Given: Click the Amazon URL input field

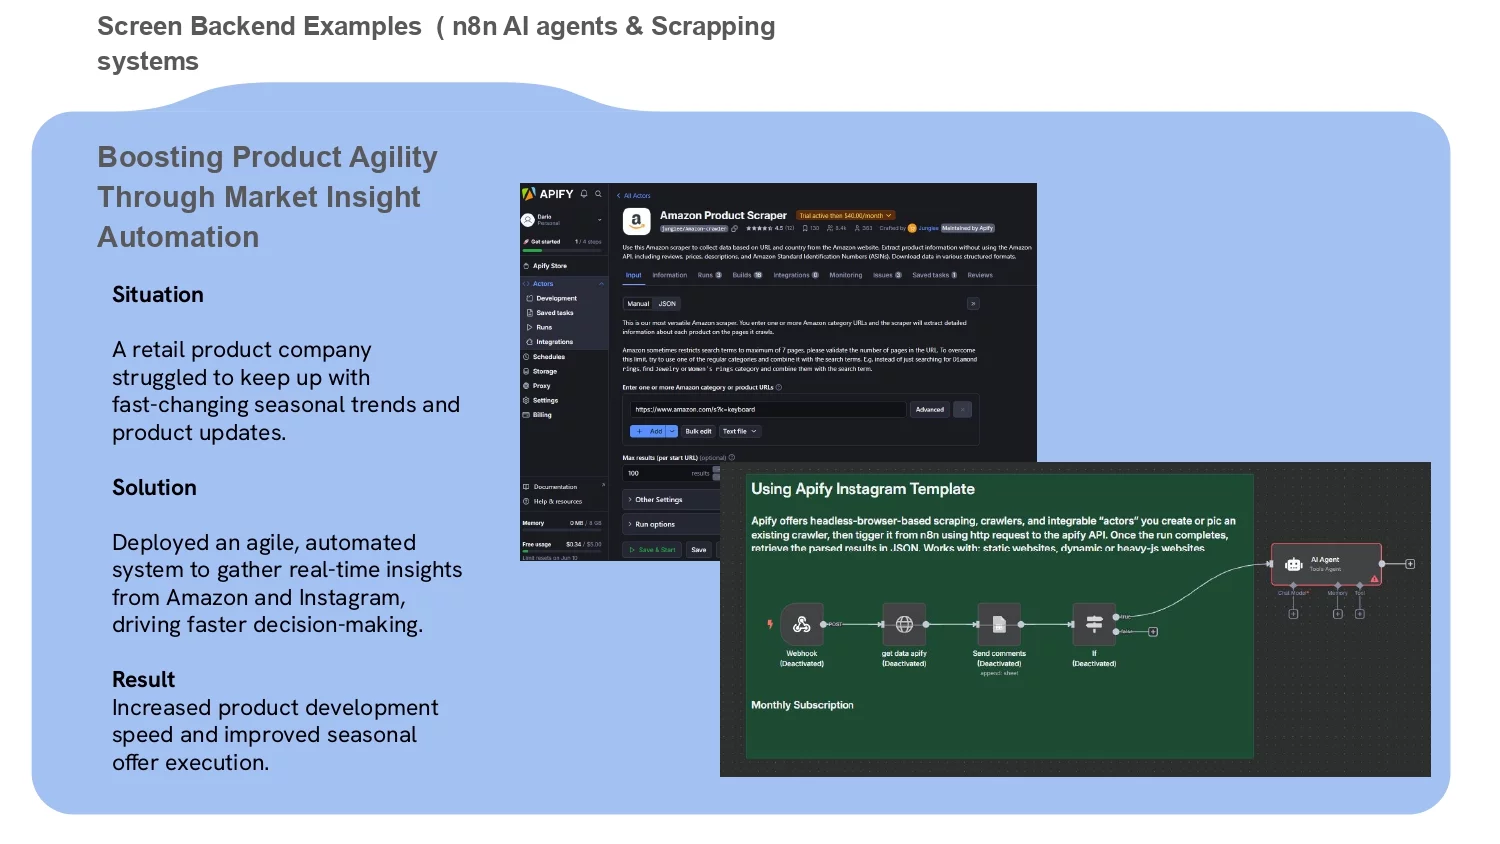Looking at the screenshot, I should click(767, 409).
